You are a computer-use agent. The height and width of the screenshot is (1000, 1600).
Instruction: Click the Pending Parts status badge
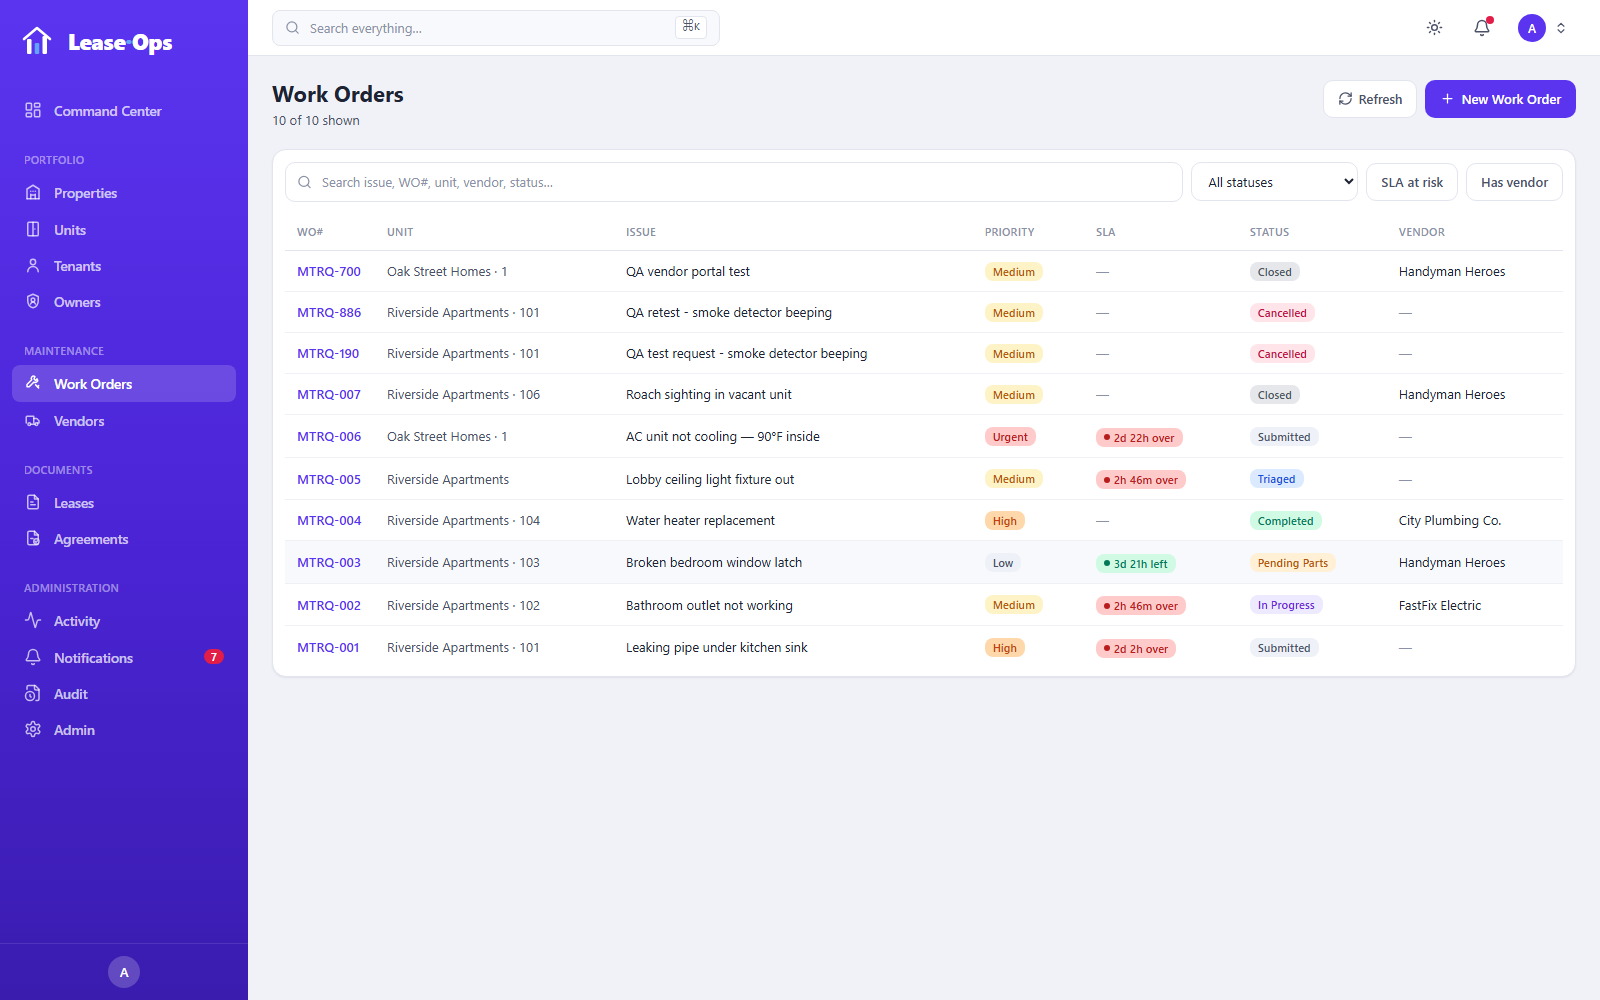[1293, 563]
